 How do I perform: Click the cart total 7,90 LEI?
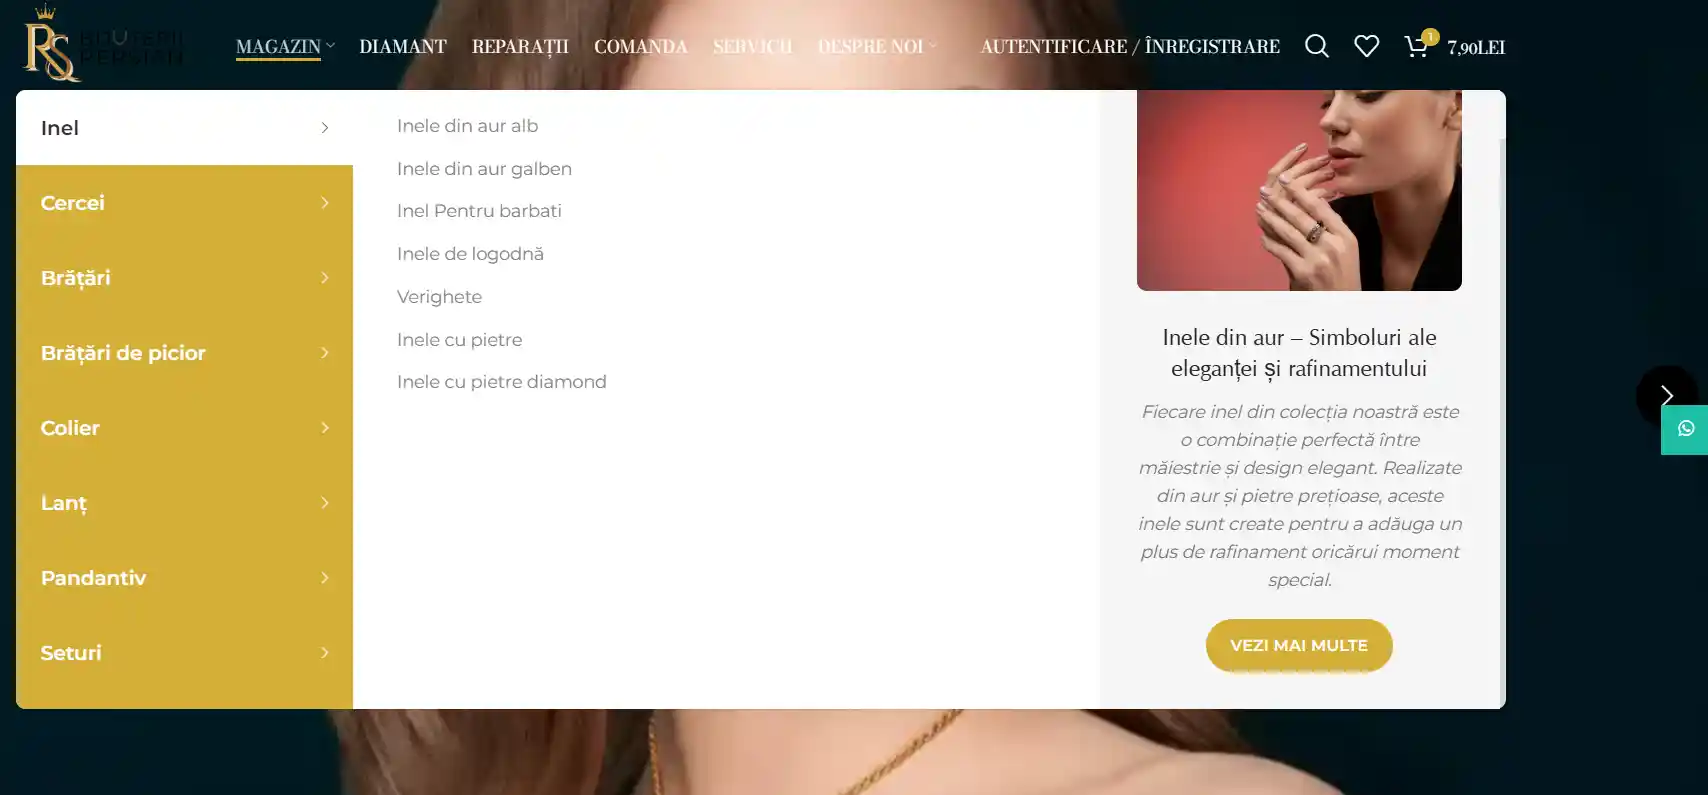(1476, 47)
